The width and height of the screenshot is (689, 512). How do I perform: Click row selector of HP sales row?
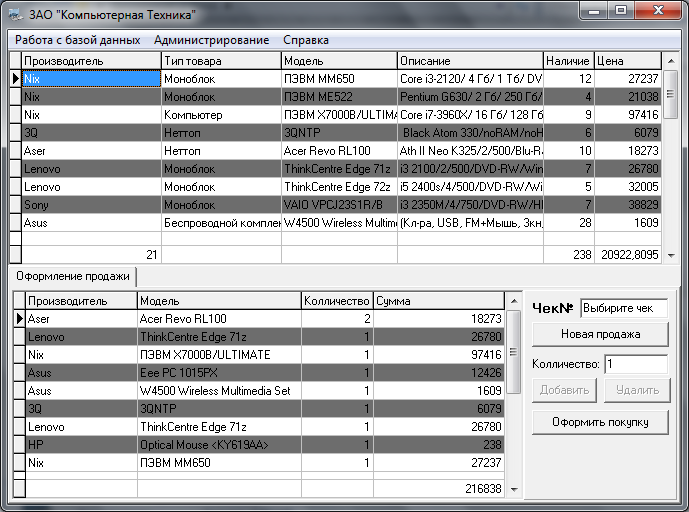19,445
